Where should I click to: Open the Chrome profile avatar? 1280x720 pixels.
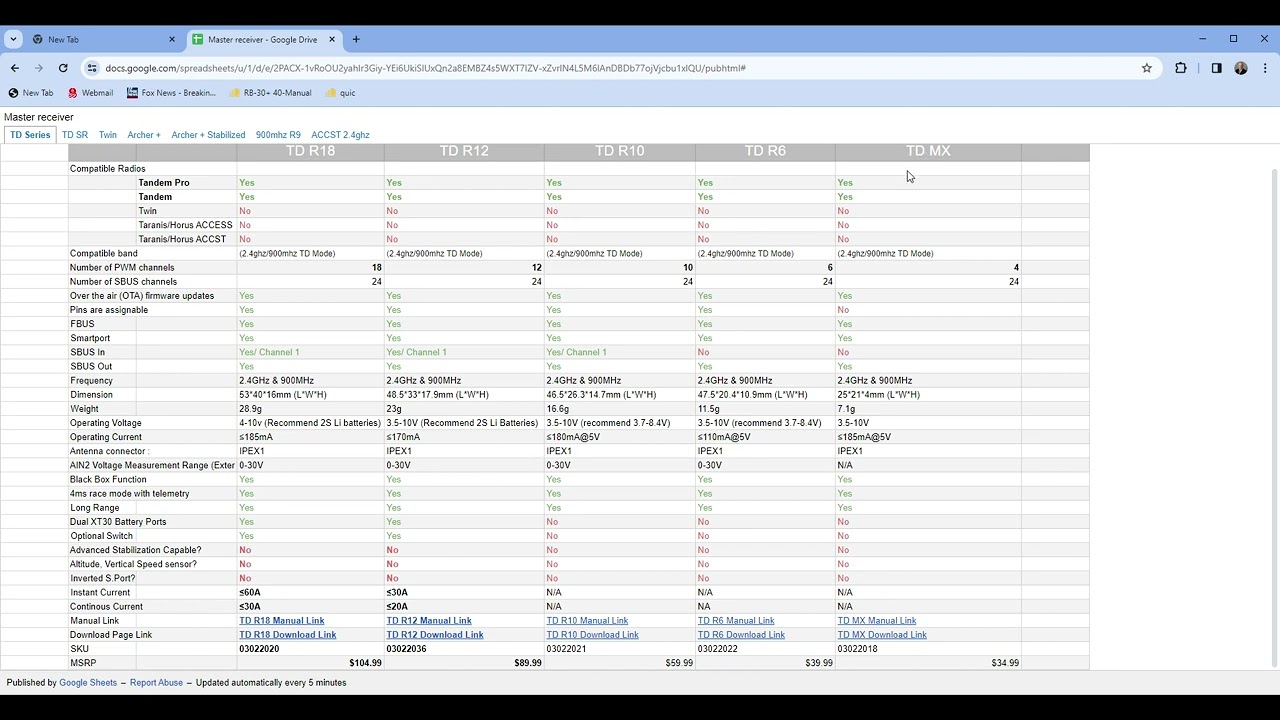[x=1241, y=68]
